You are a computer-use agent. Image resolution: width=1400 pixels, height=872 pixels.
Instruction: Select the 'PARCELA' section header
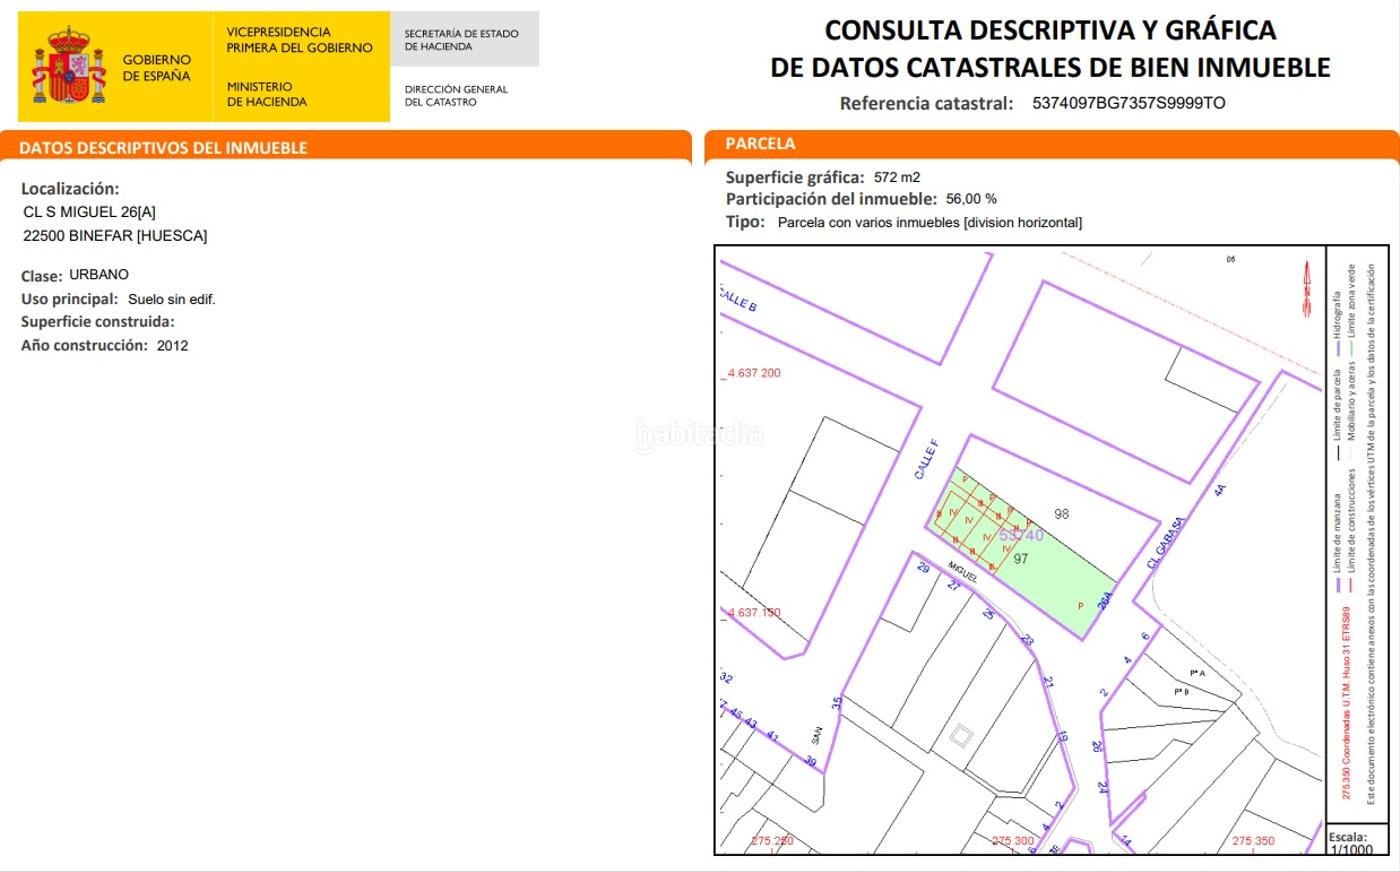[x=760, y=144]
